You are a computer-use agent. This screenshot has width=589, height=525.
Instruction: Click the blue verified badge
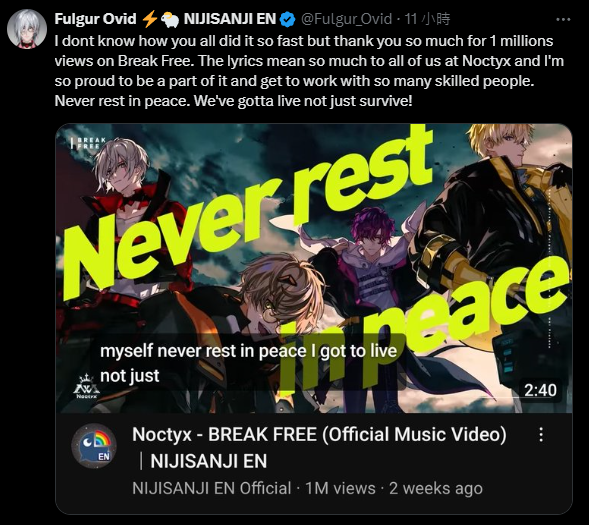coord(288,19)
